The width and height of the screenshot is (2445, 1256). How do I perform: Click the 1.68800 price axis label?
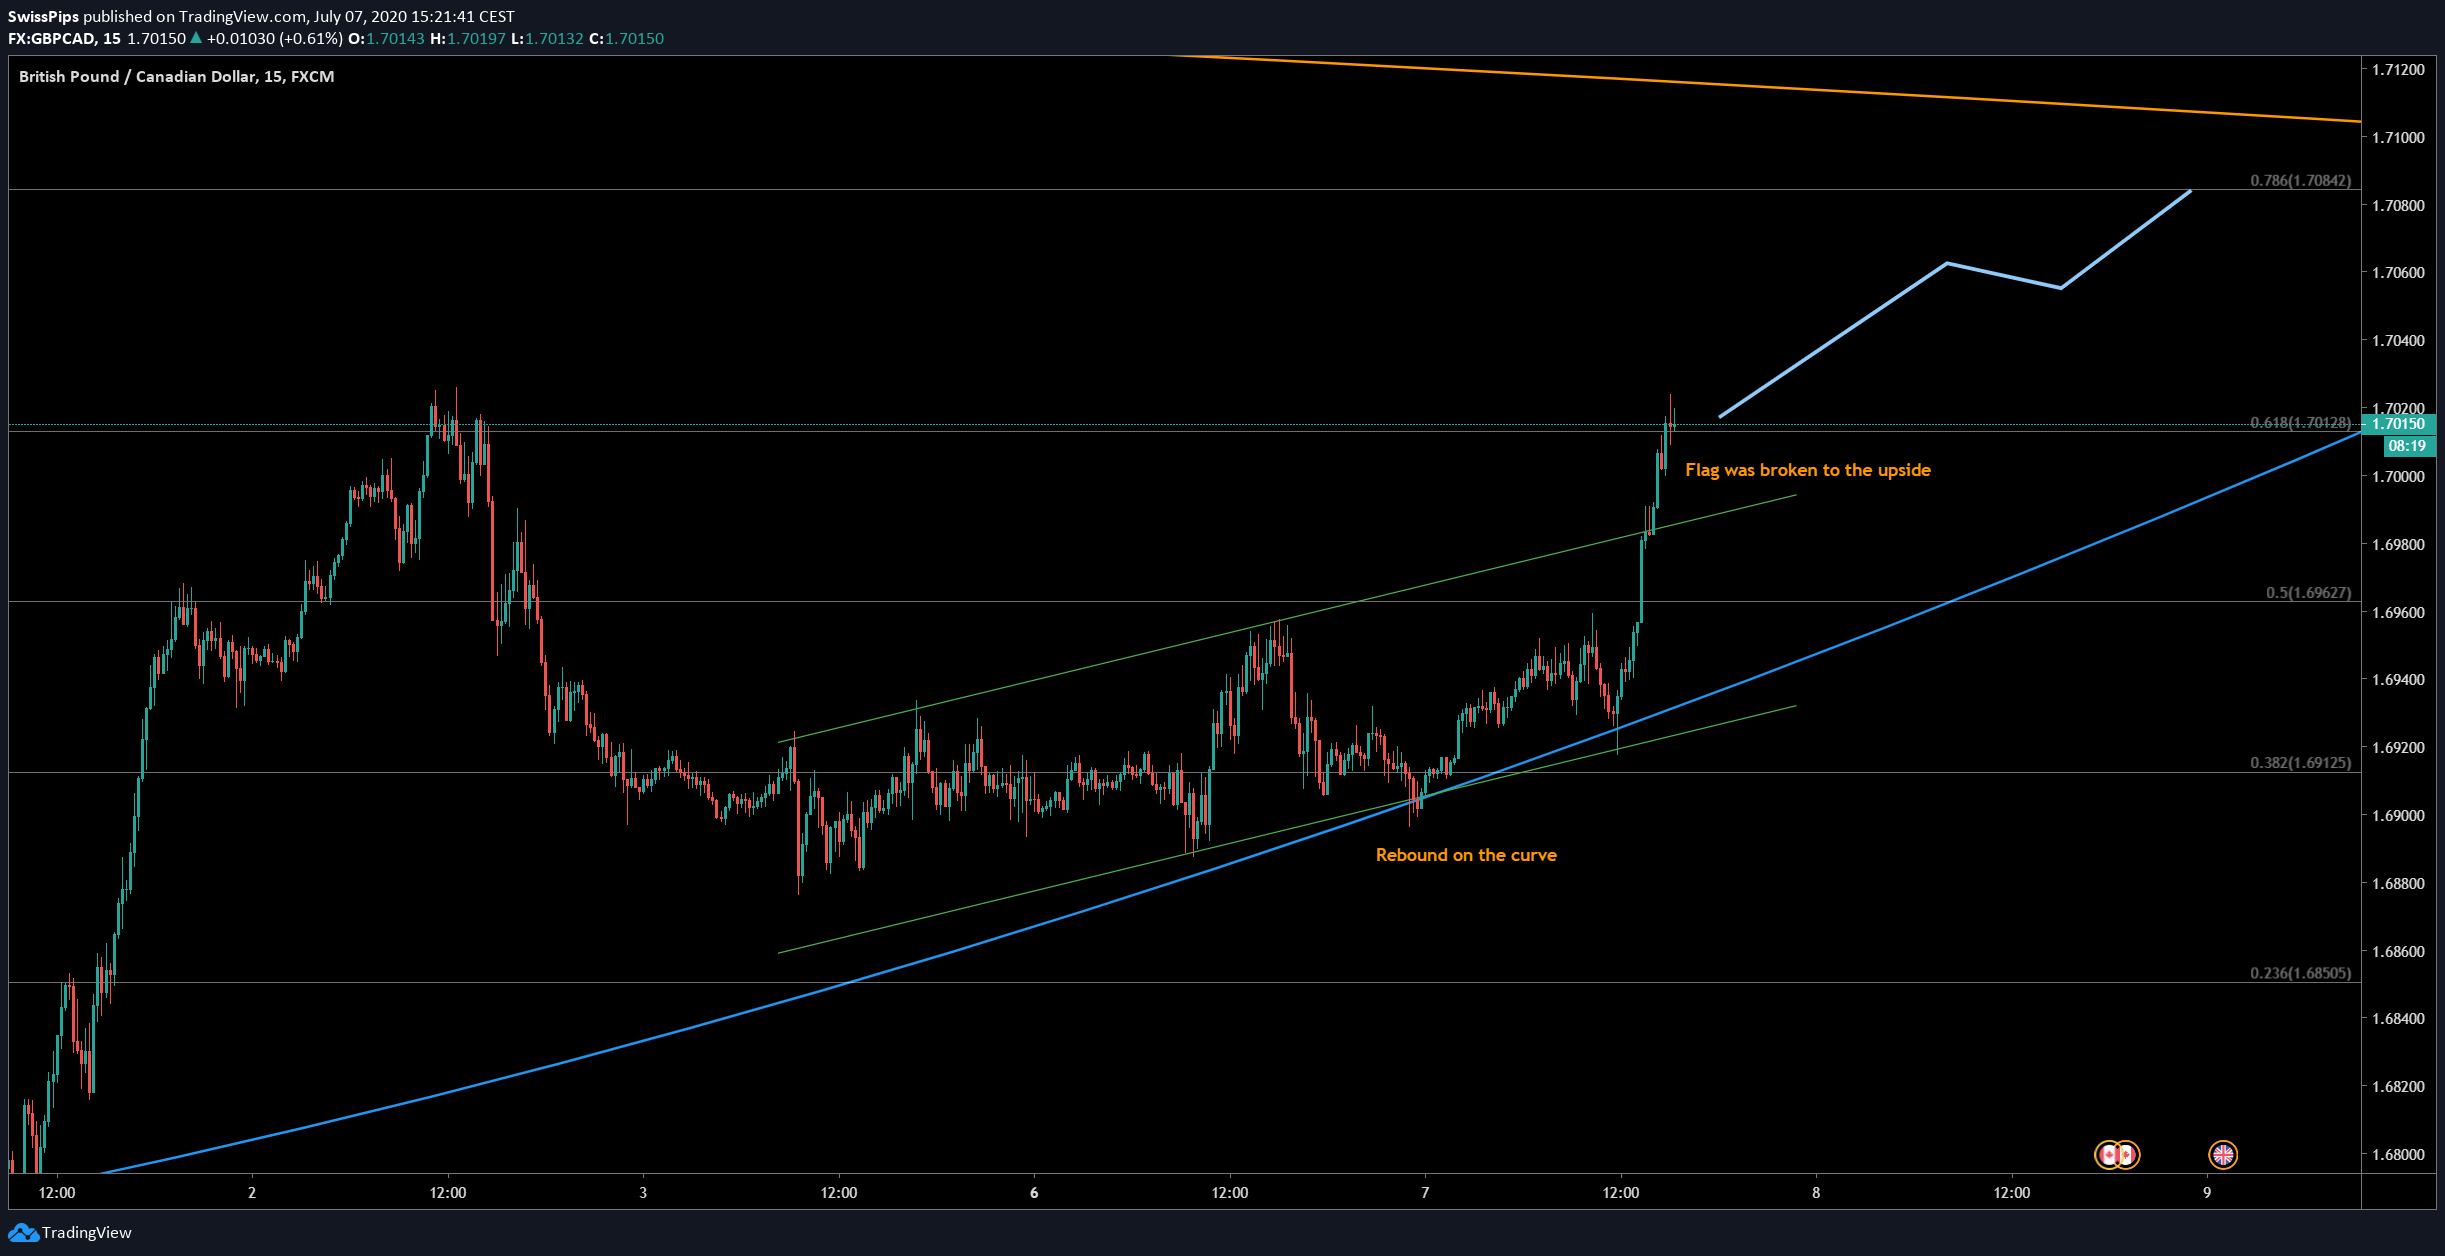2398,883
